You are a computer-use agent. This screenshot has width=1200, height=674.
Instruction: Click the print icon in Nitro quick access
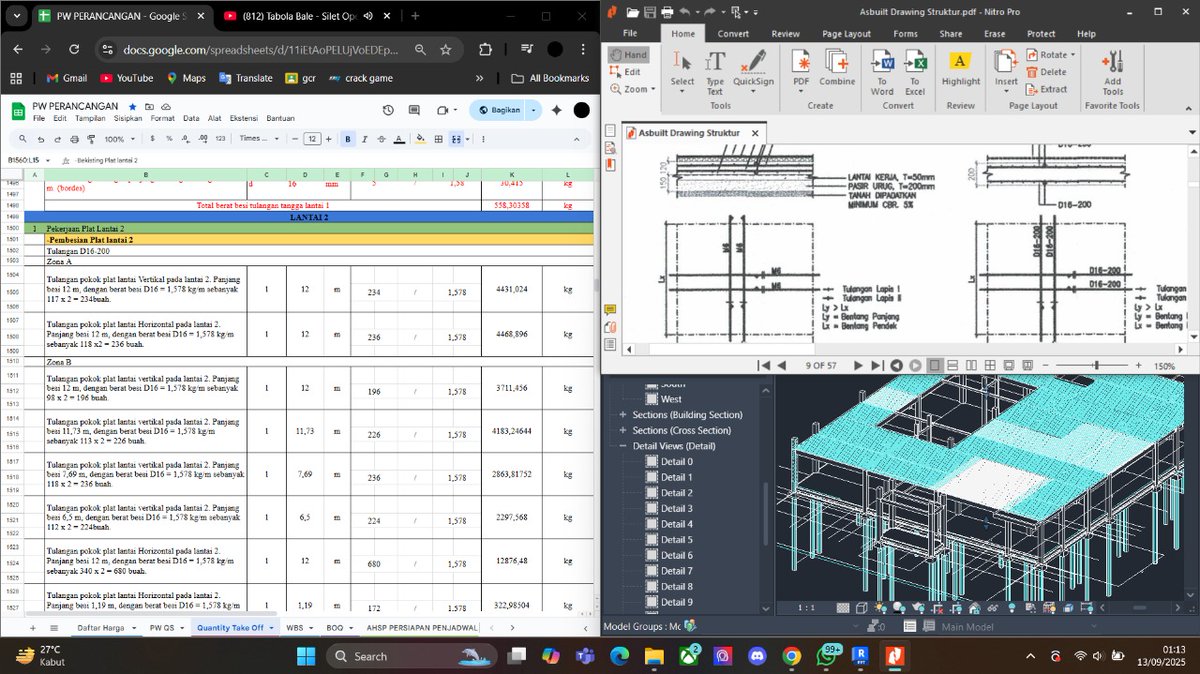click(x=665, y=11)
